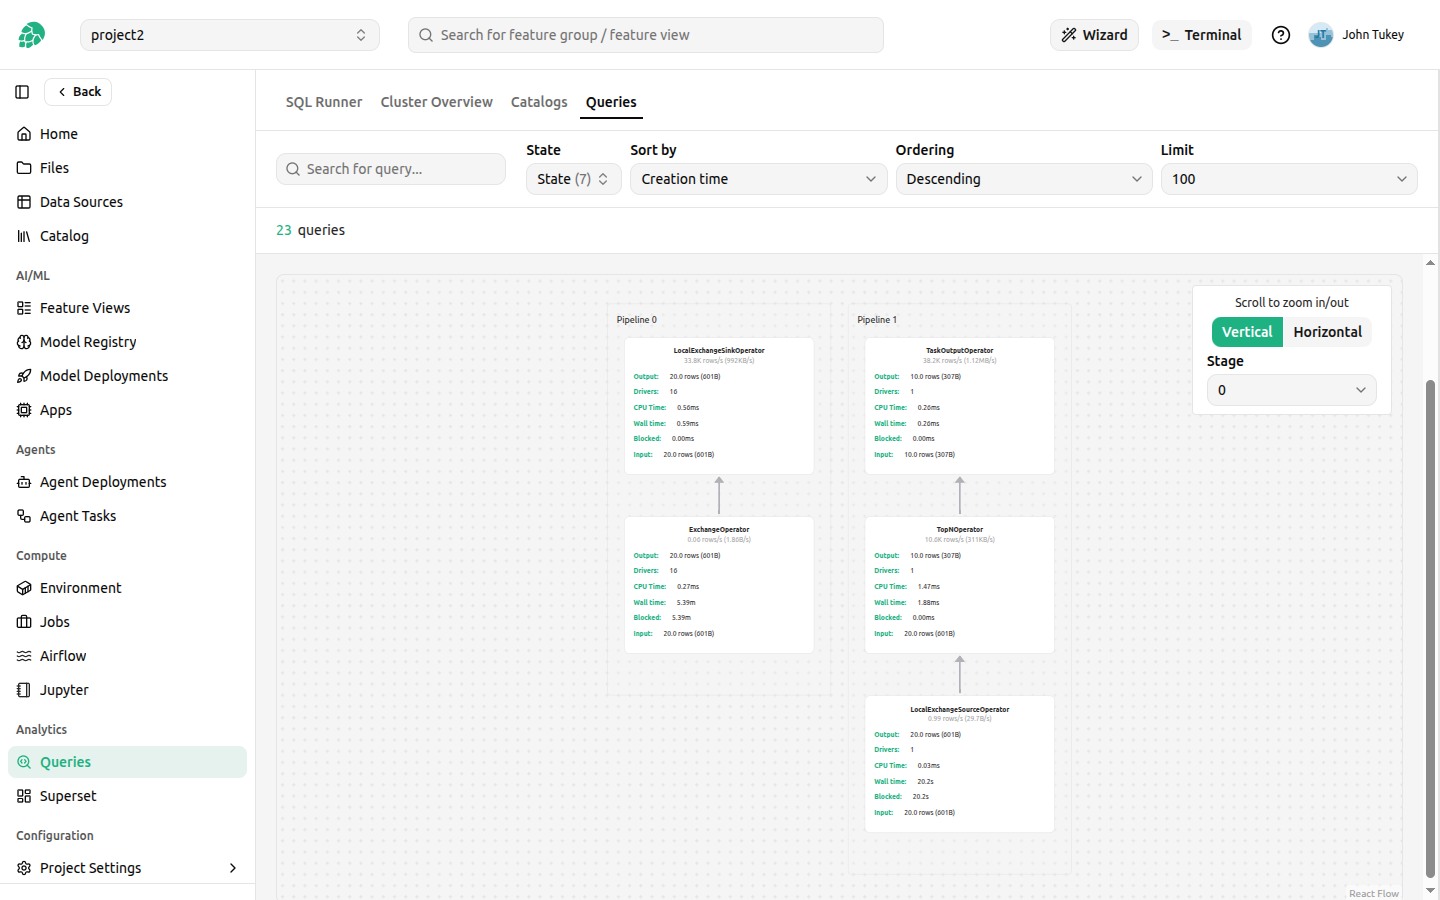The width and height of the screenshot is (1440, 900).
Task: Focus the Search for query field
Action: coord(391,169)
